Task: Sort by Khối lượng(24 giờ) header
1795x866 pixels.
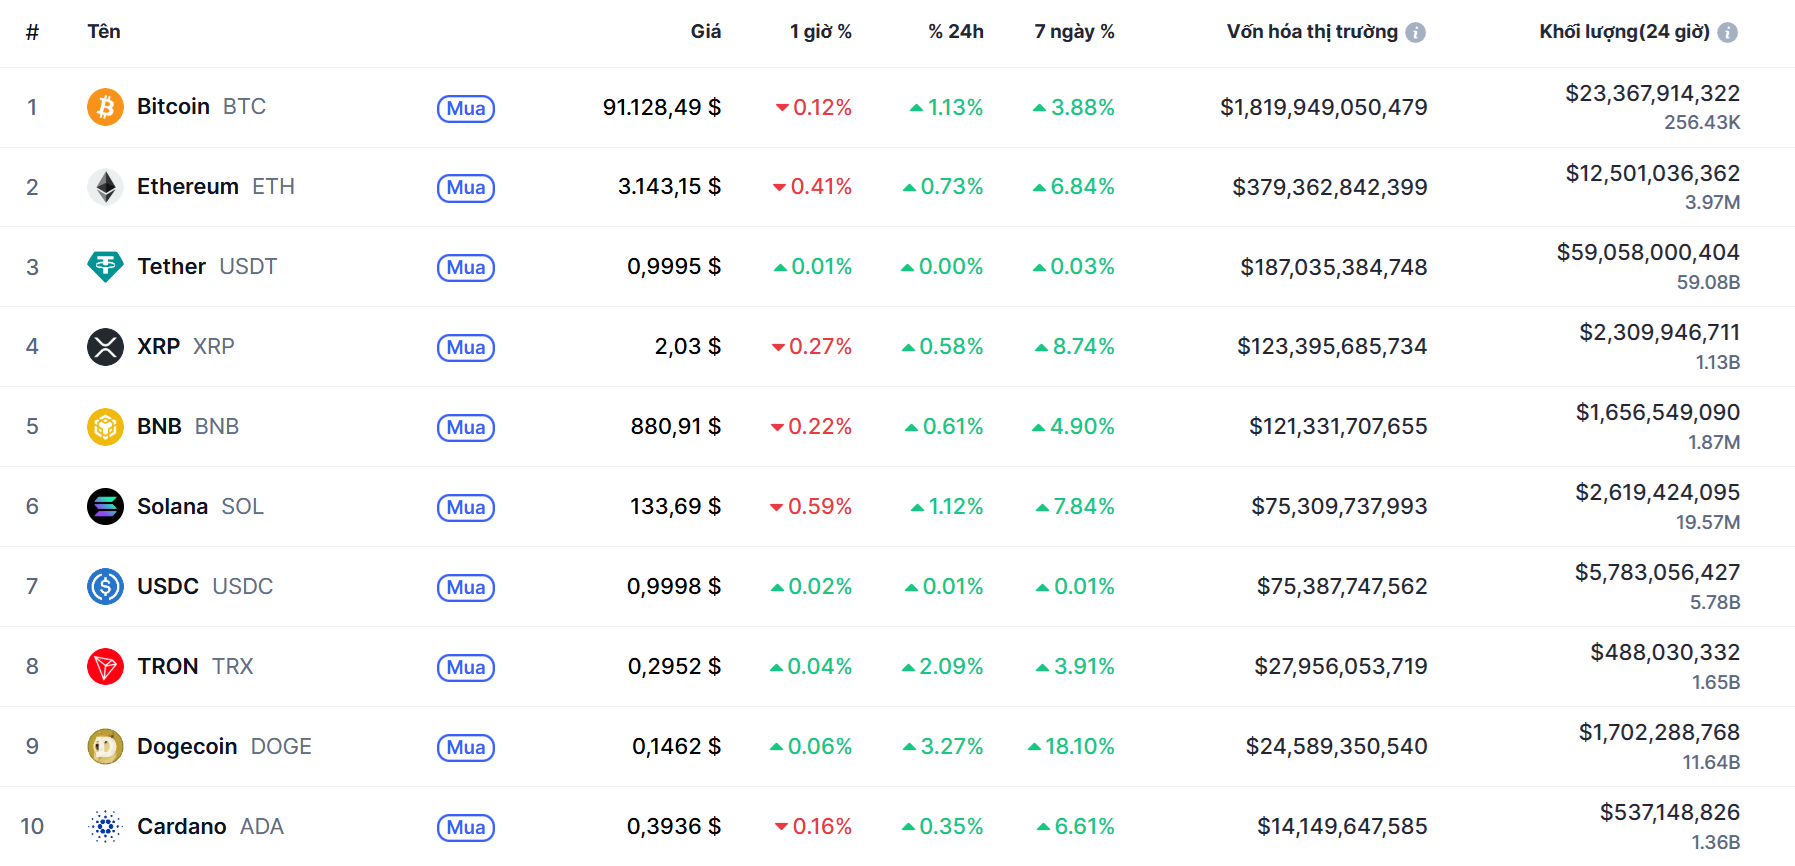Action: click(1625, 32)
